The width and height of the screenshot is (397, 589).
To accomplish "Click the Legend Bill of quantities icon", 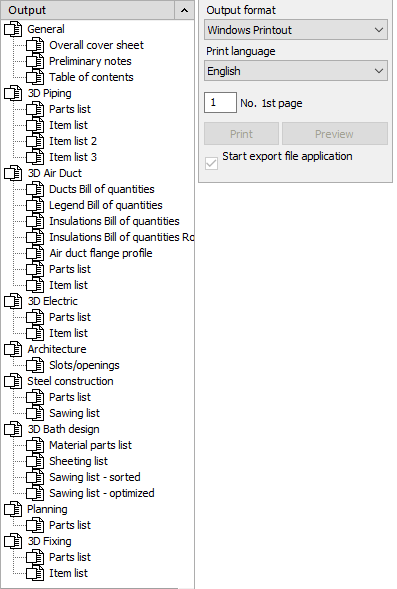I will (x=35, y=205).
